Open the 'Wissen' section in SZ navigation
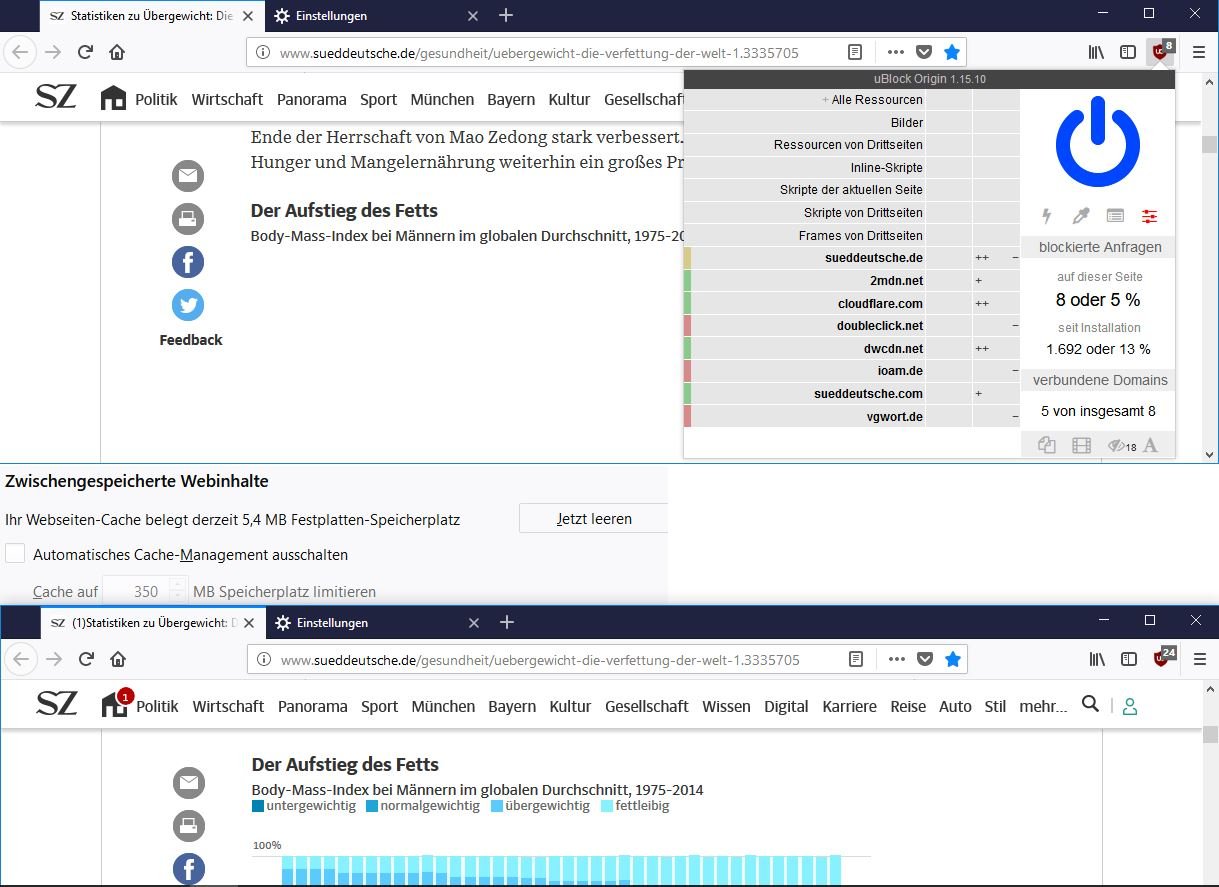The height and width of the screenshot is (887, 1219). 726,706
